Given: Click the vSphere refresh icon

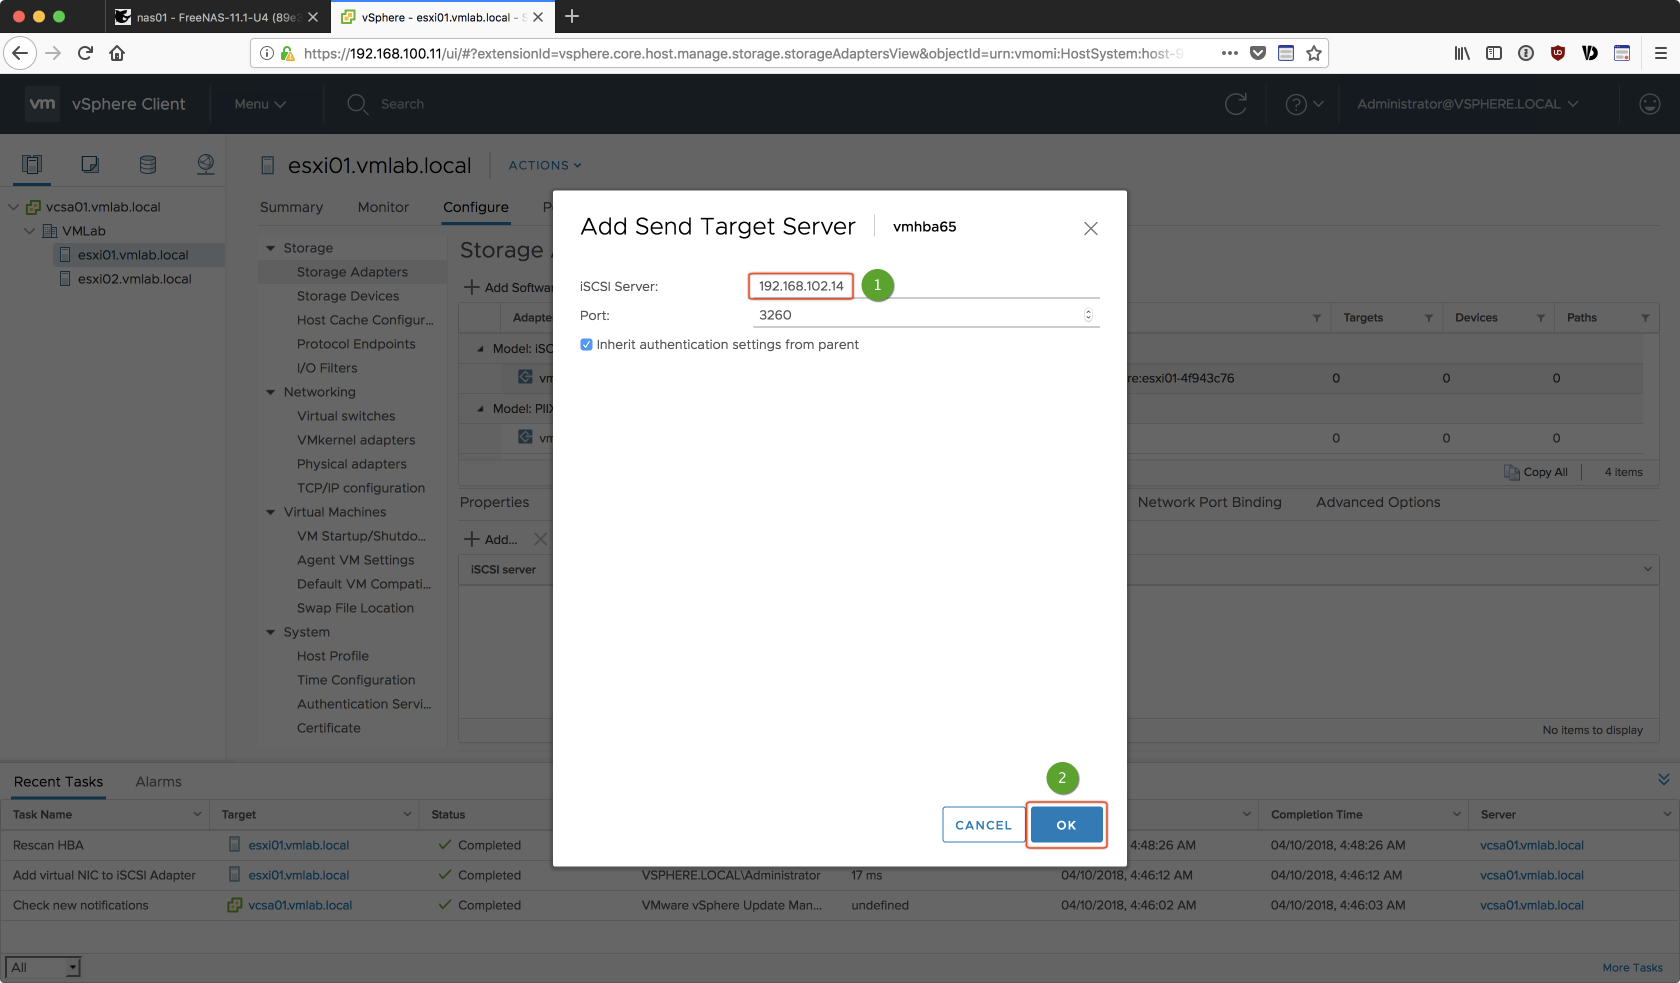Looking at the screenshot, I should click(x=1236, y=104).
